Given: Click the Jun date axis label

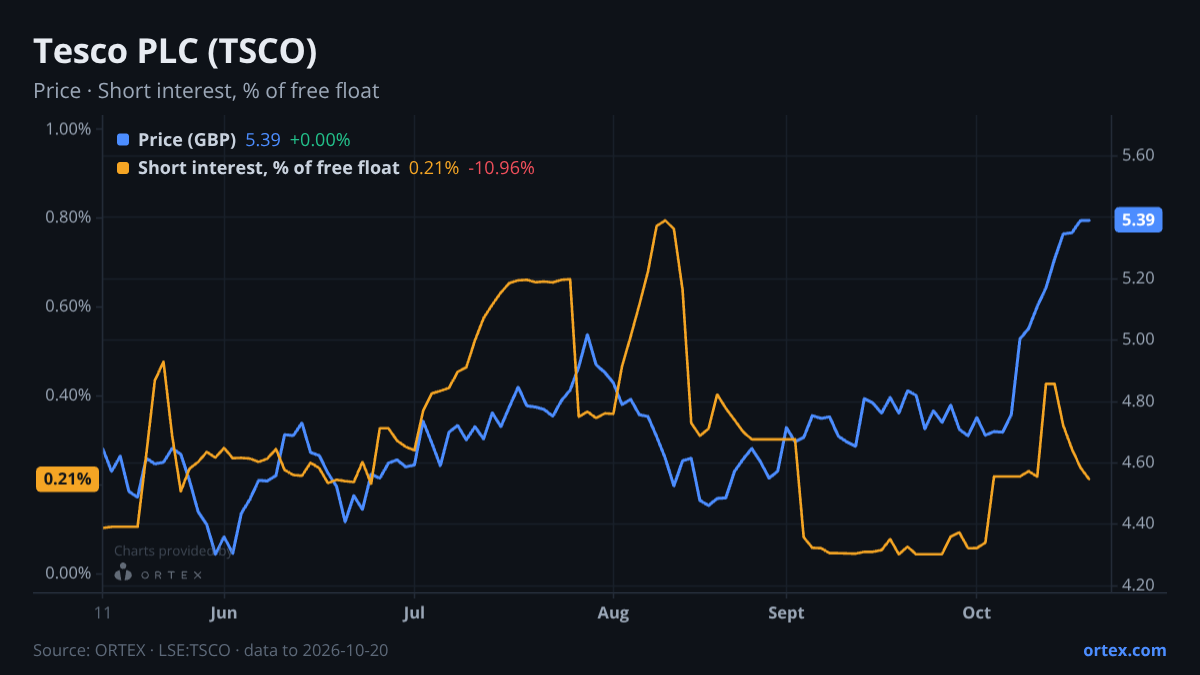Looking at the screenshot, I should click(x=224, y=613).
